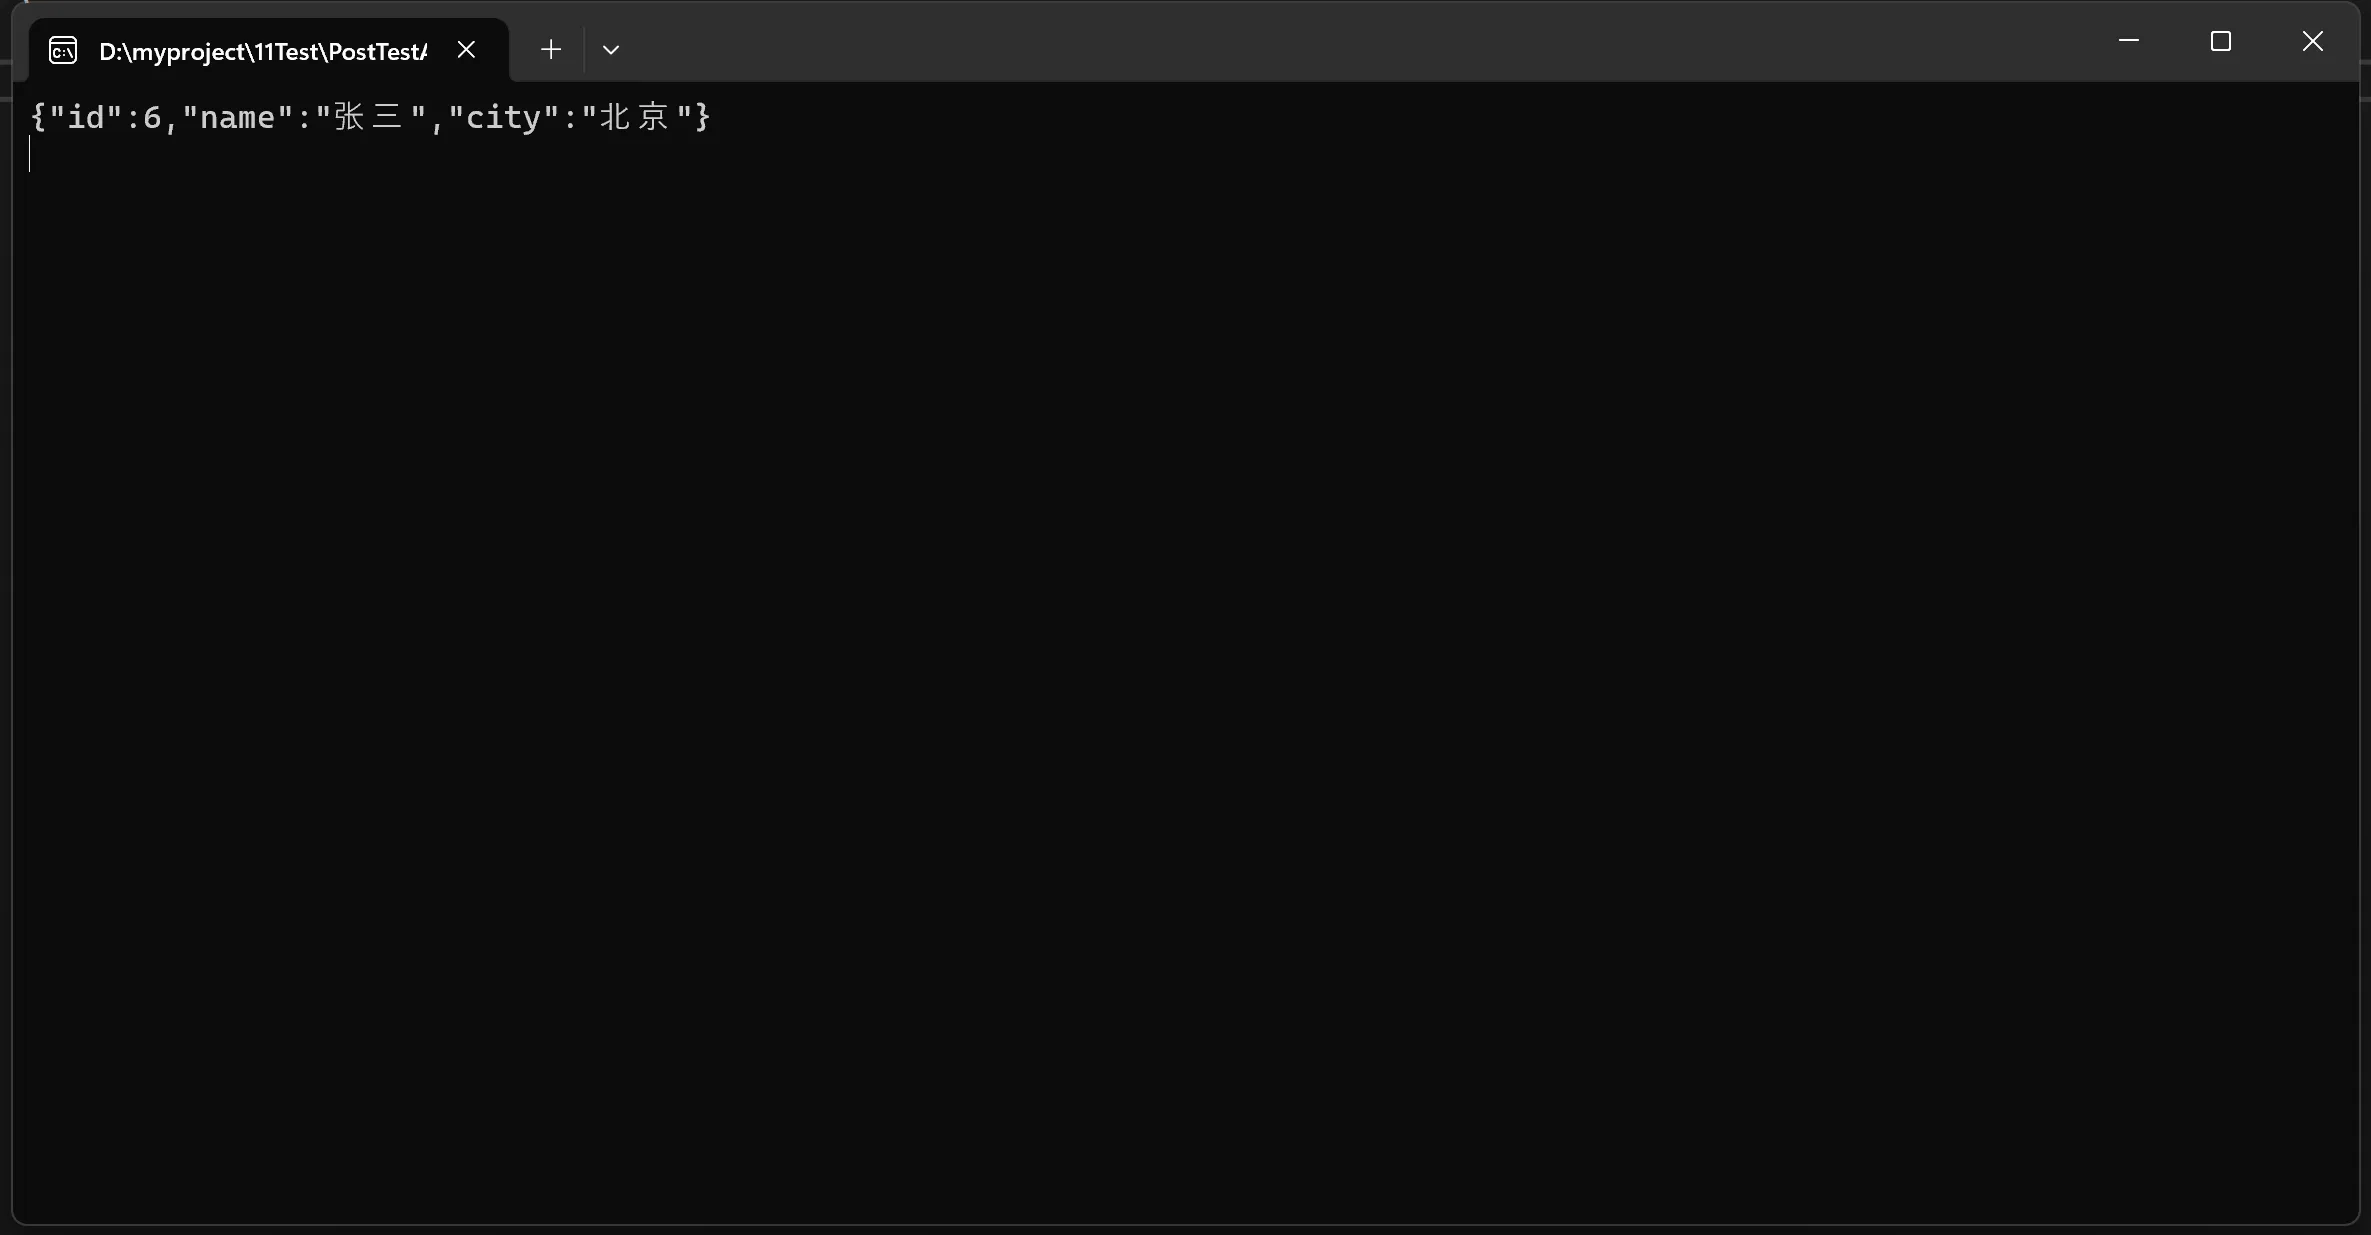The height and width of the screenshot is (1235, 2371).
Task: Expand the new tab profile dropdown chevron
Action: click(x=611, y=50)
